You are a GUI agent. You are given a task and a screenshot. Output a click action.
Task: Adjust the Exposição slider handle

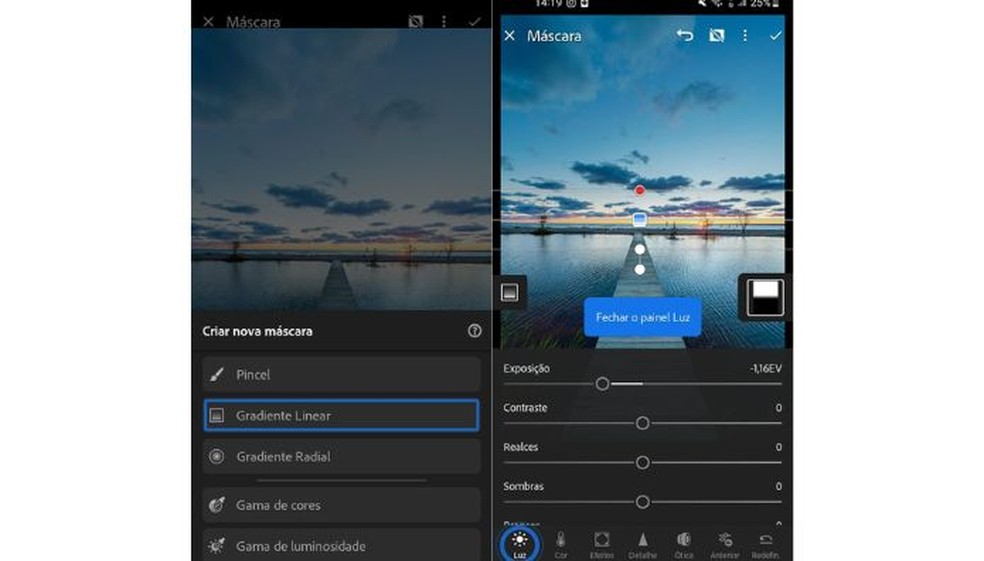pos(602,383)
